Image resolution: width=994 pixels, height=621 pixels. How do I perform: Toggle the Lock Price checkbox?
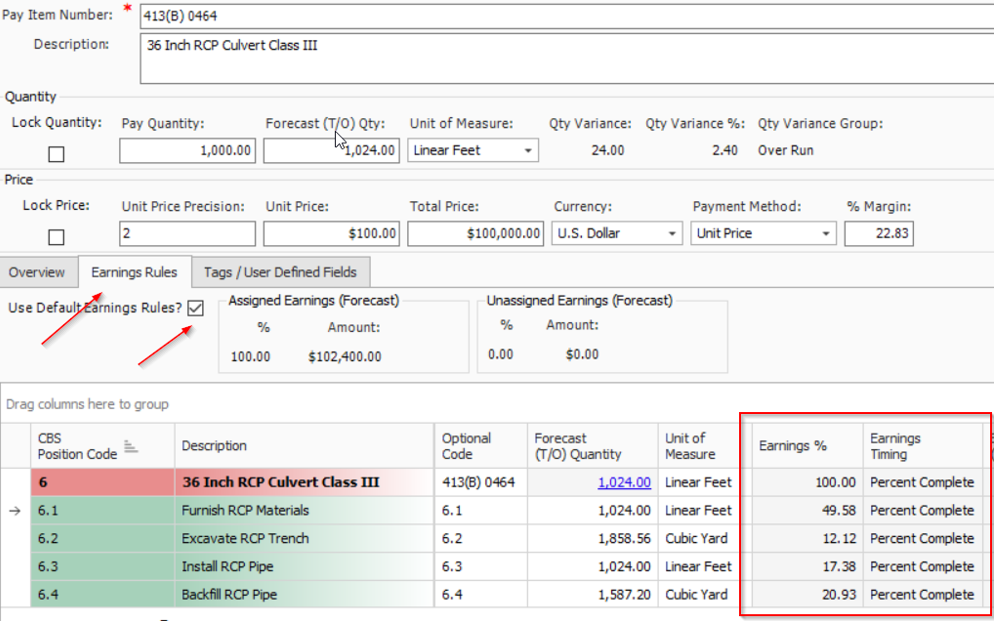coord(57,237)
